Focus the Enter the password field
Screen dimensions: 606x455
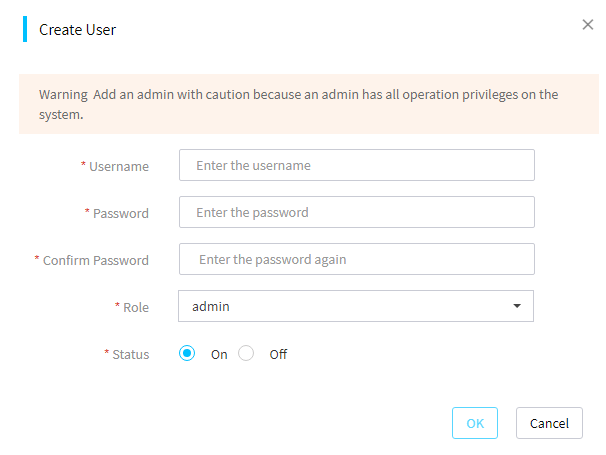point(357,212)
